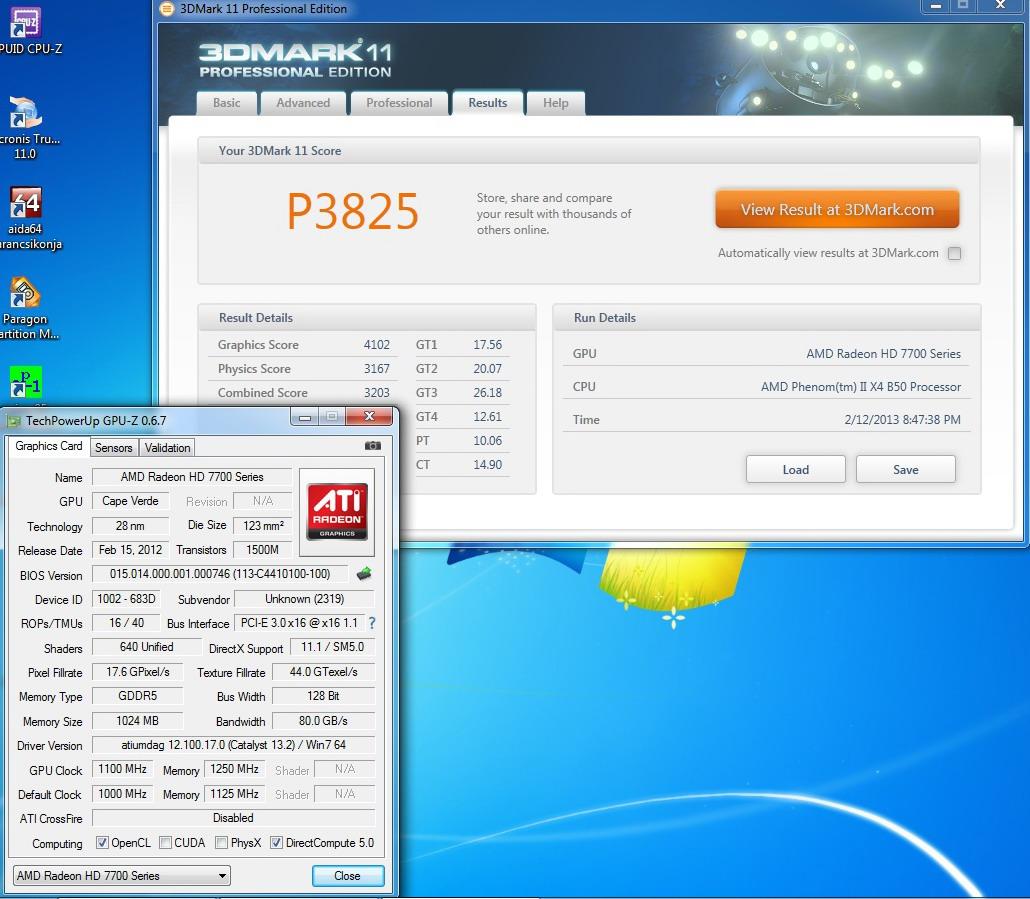Click the Physics Score value 3167
This screenshot has width=1030, height=899.
point(376,369)
